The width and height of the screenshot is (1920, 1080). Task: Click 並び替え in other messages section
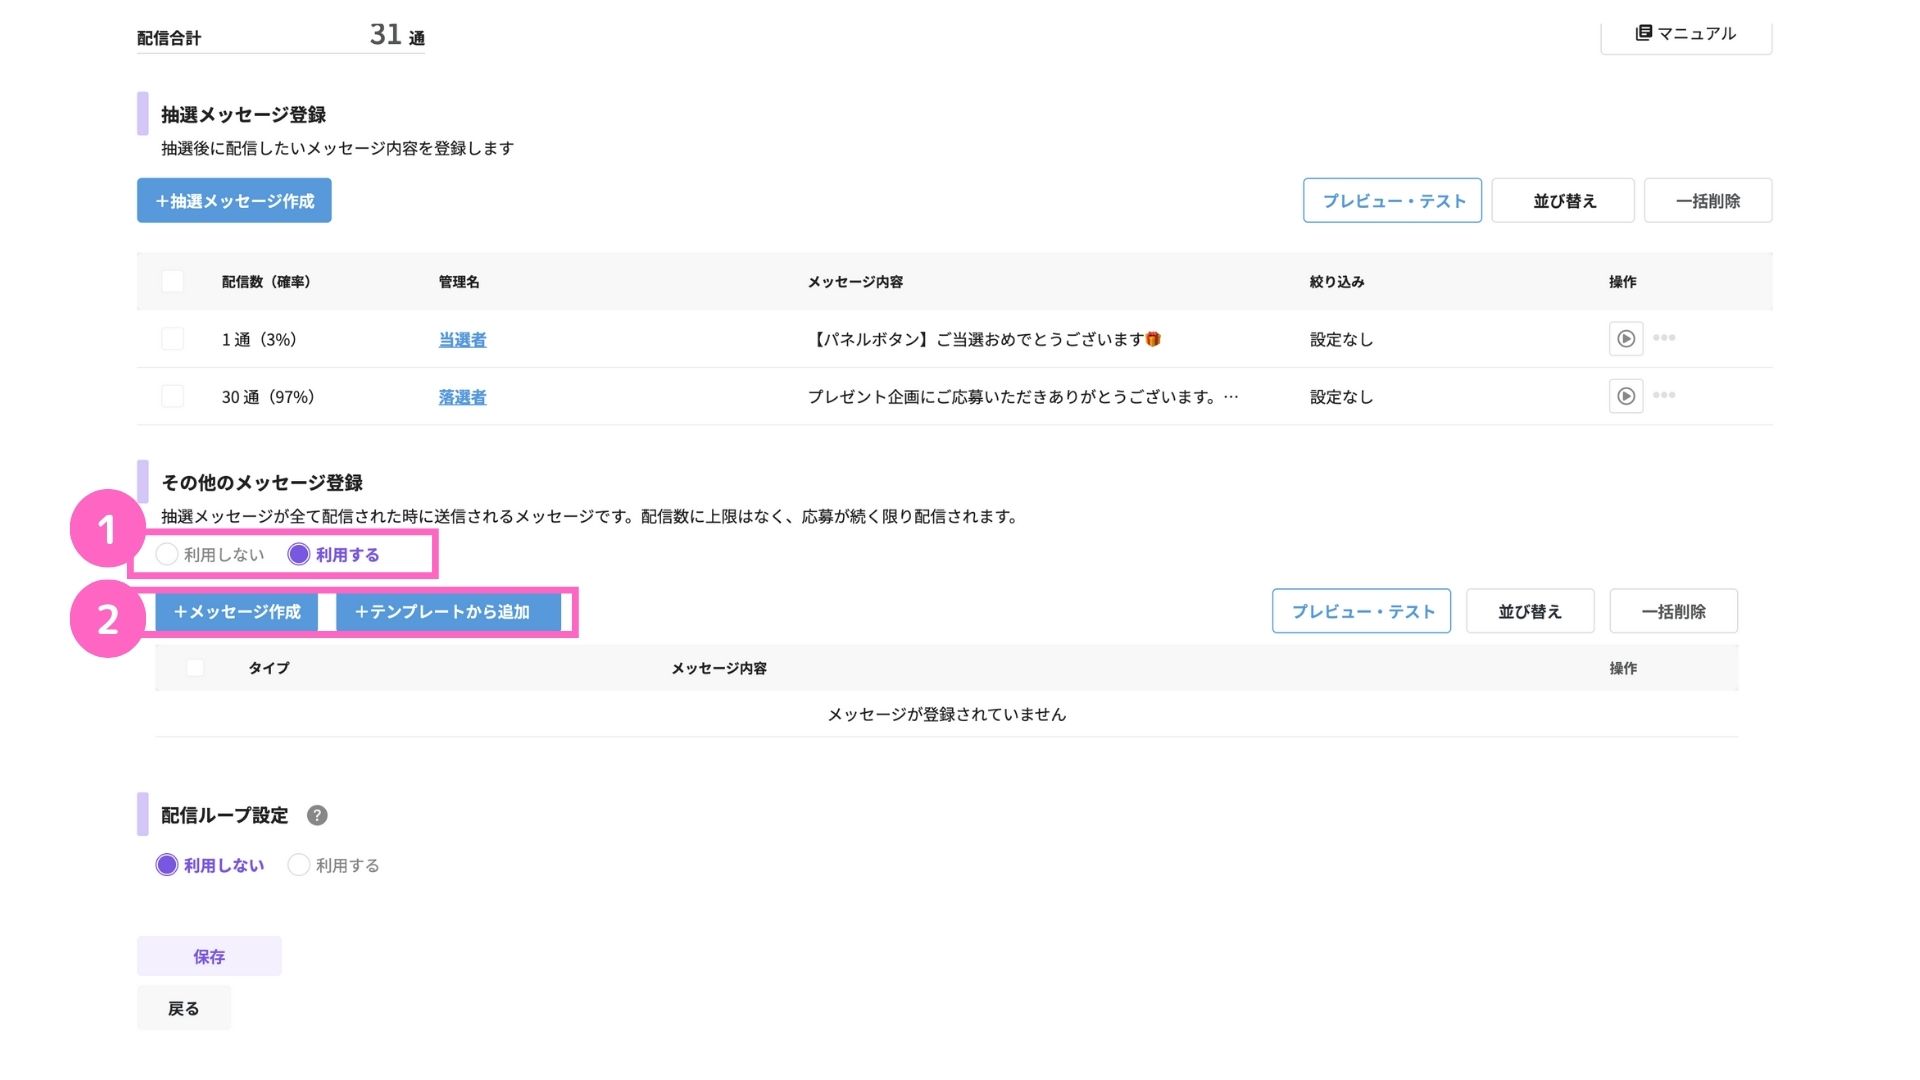[x=1530, y=611]
